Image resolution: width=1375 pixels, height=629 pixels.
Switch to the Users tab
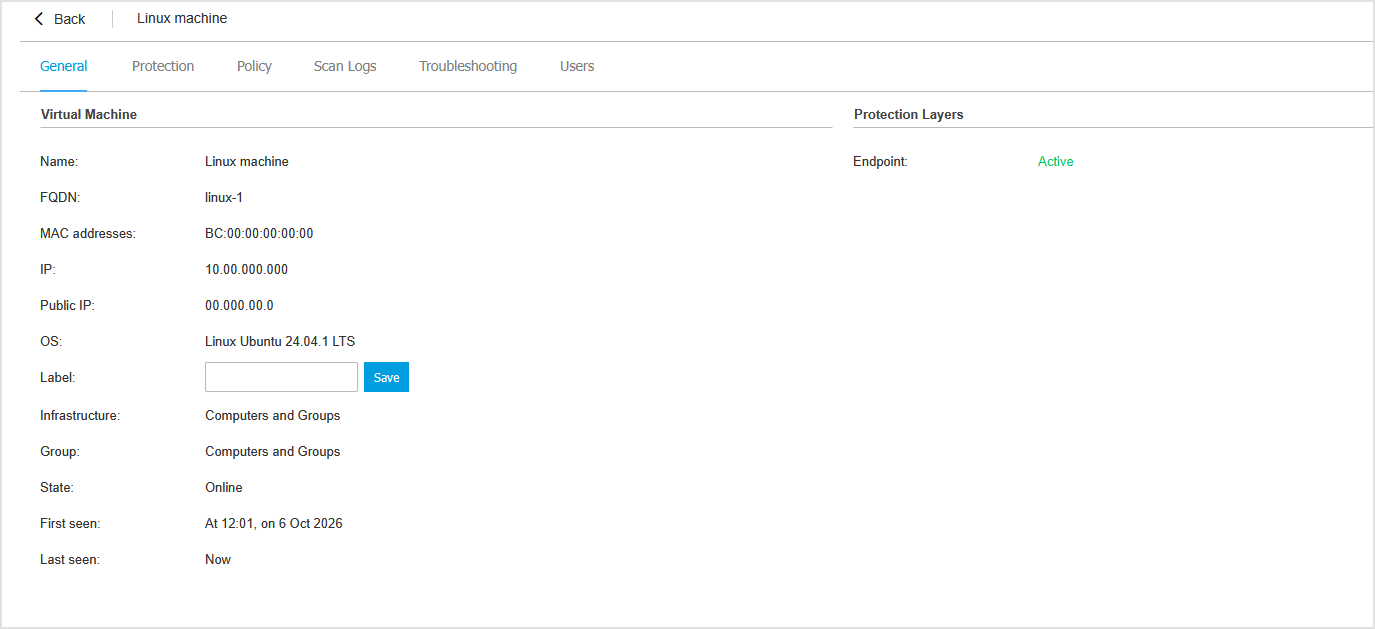[x=577, y=66]
